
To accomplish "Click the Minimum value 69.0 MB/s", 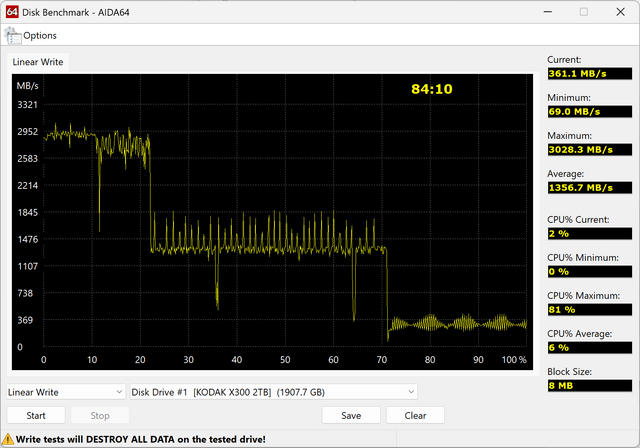I will 590,111.
